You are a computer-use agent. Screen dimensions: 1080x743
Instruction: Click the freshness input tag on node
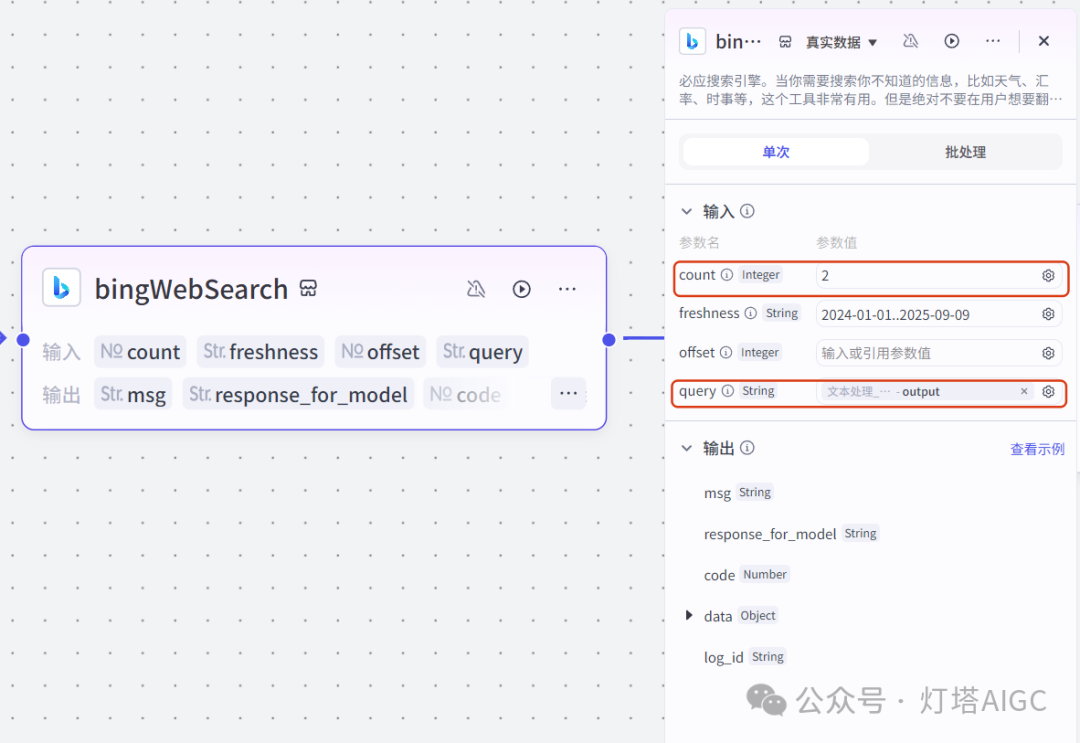[x=260, y=352]
